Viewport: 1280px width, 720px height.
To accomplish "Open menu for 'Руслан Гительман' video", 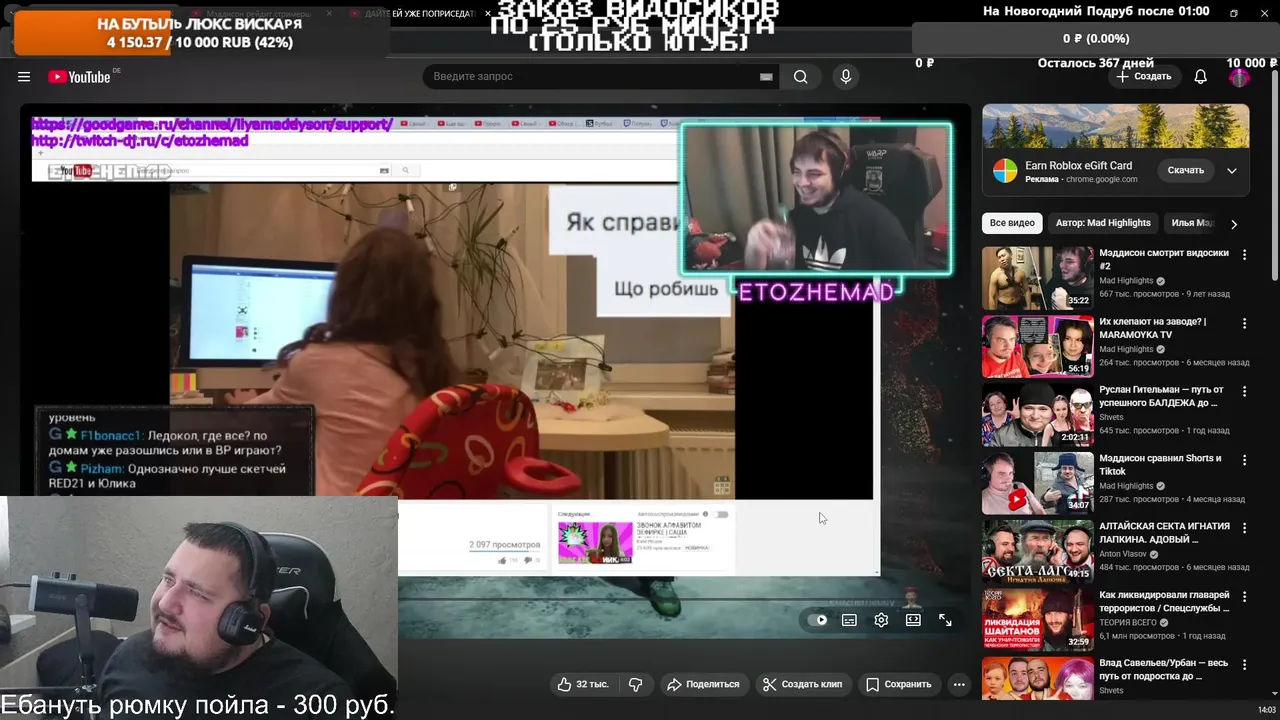I will [1245, 391].
